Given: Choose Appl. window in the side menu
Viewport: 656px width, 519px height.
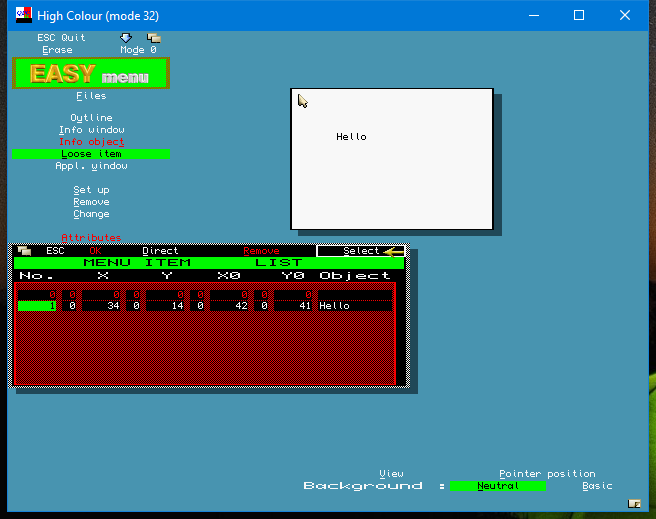Looking at the screenshot, I should click(91, 166).
